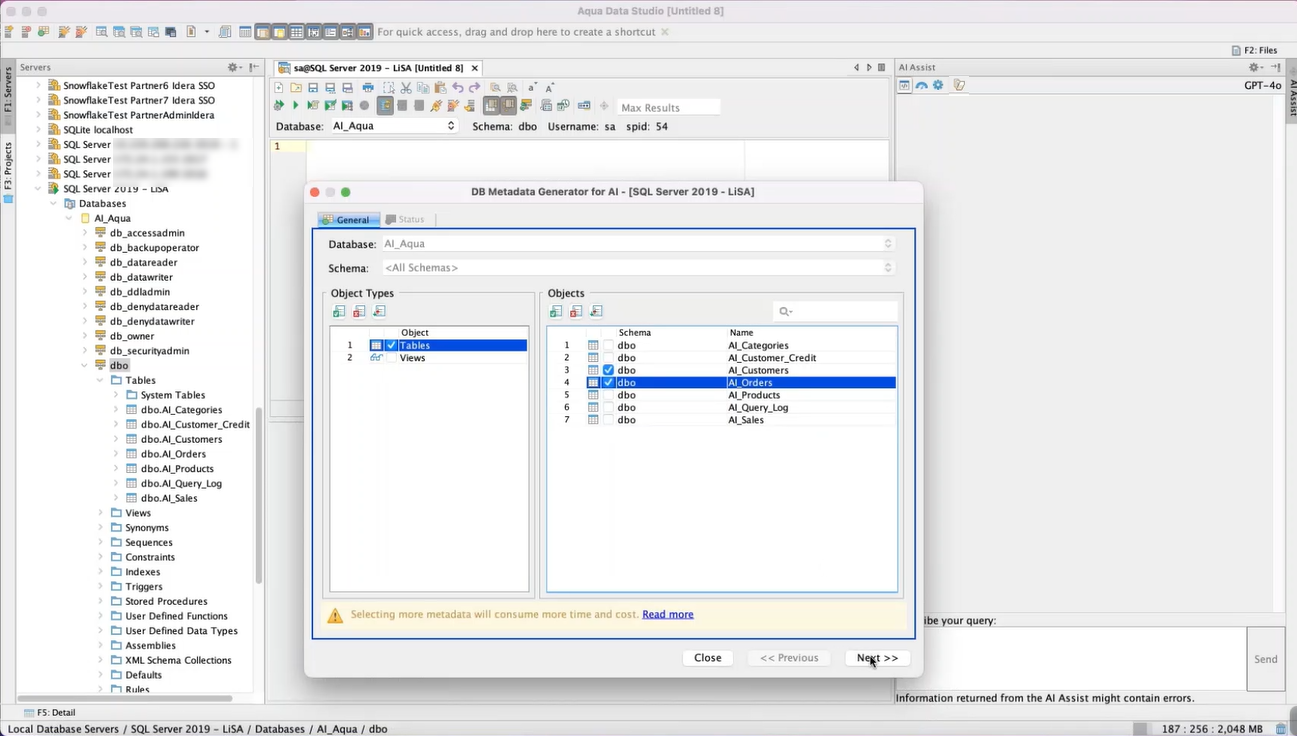Check all items in Object Types
The height and width of the screenshot is (736, 1297).
pos(339,312)
